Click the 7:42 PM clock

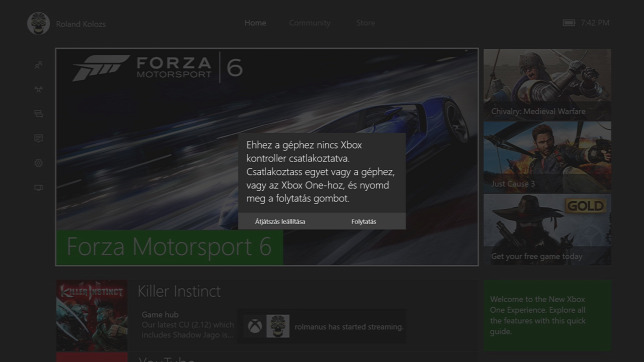(595, 23)
